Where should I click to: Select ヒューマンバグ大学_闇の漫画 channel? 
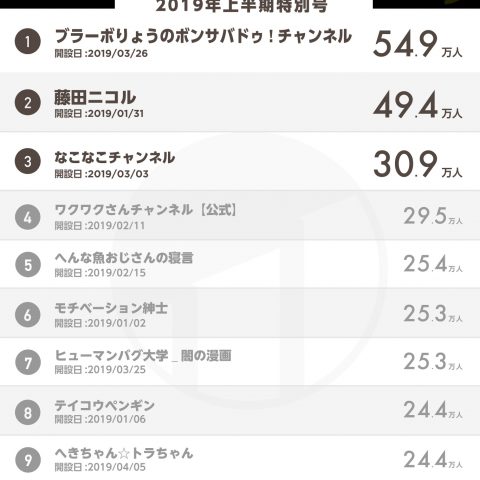click(x=143, y=355)
